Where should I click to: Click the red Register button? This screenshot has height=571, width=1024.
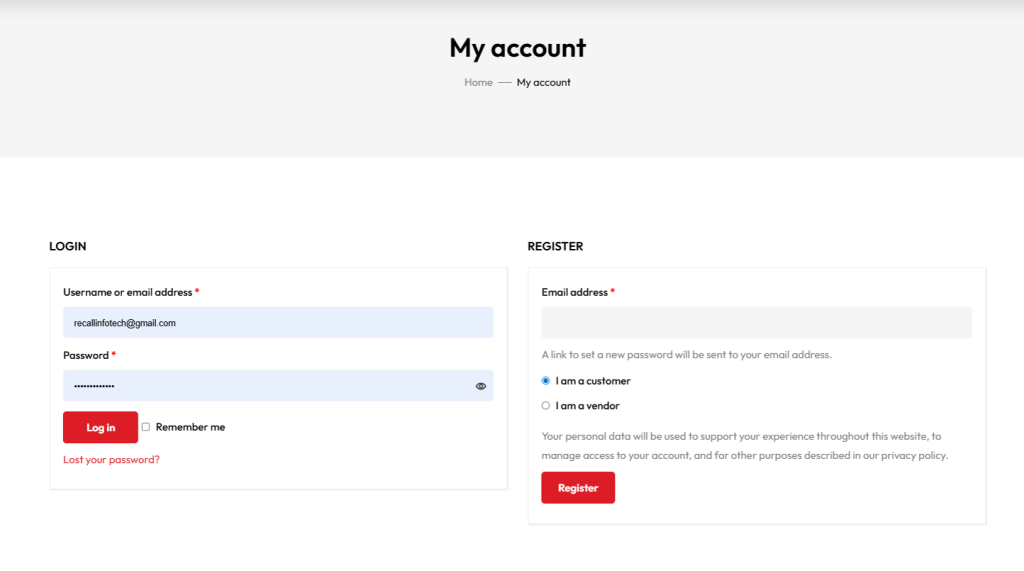coord(578,488)
